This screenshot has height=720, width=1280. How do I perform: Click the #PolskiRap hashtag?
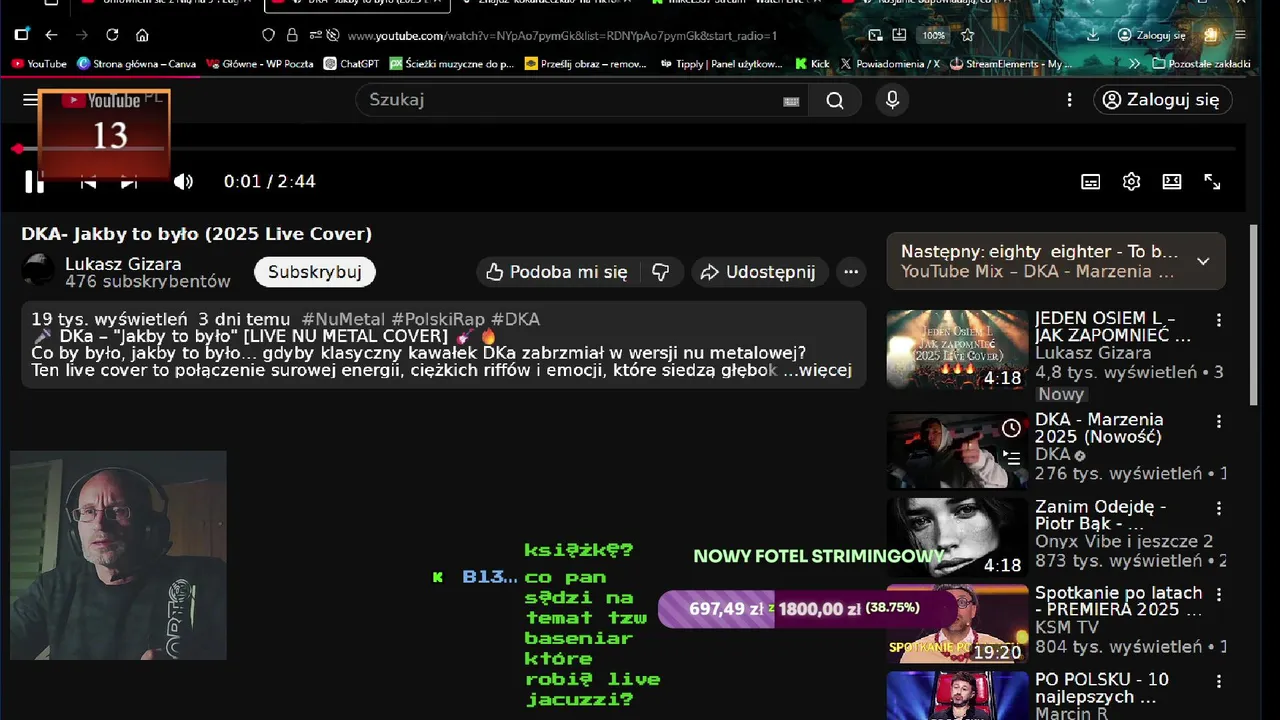[x=438, y=319]
